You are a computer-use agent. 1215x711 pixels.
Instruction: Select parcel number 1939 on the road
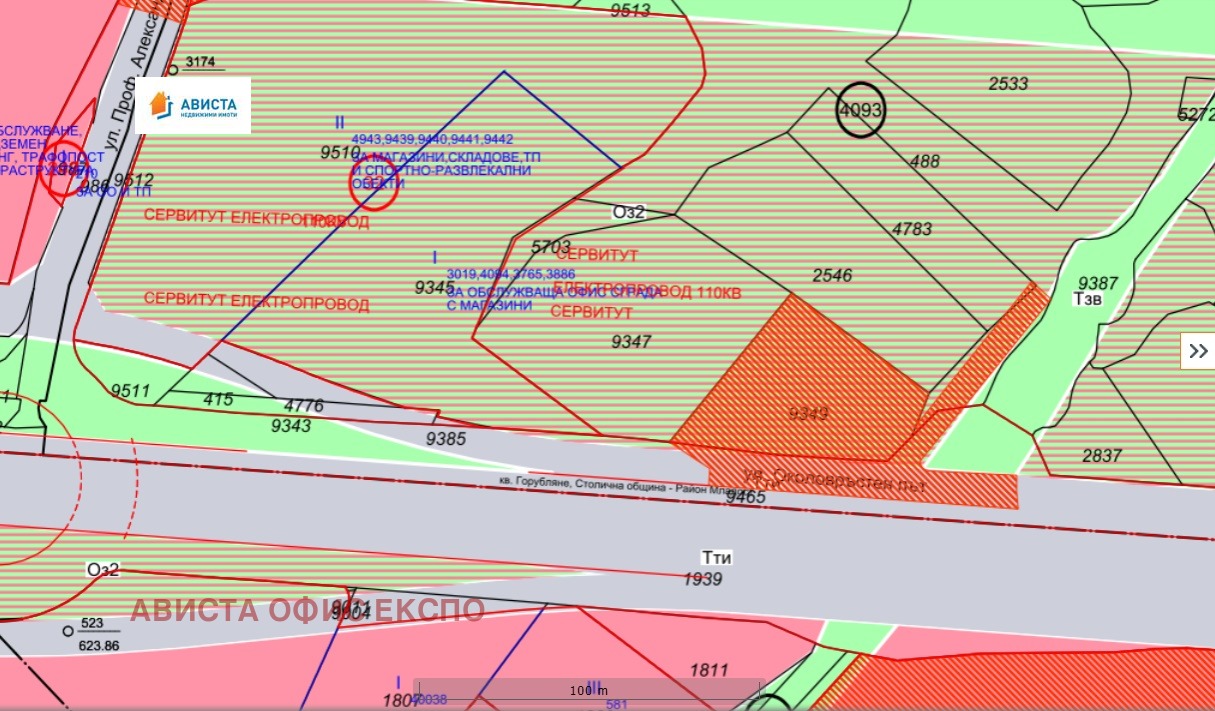click(x=703, y=579)
